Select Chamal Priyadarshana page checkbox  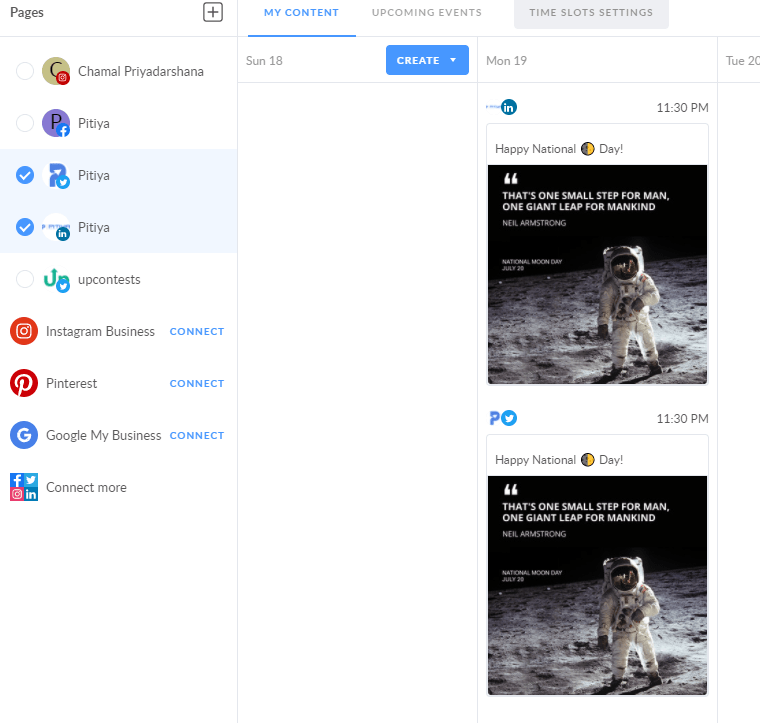(25, 71)
